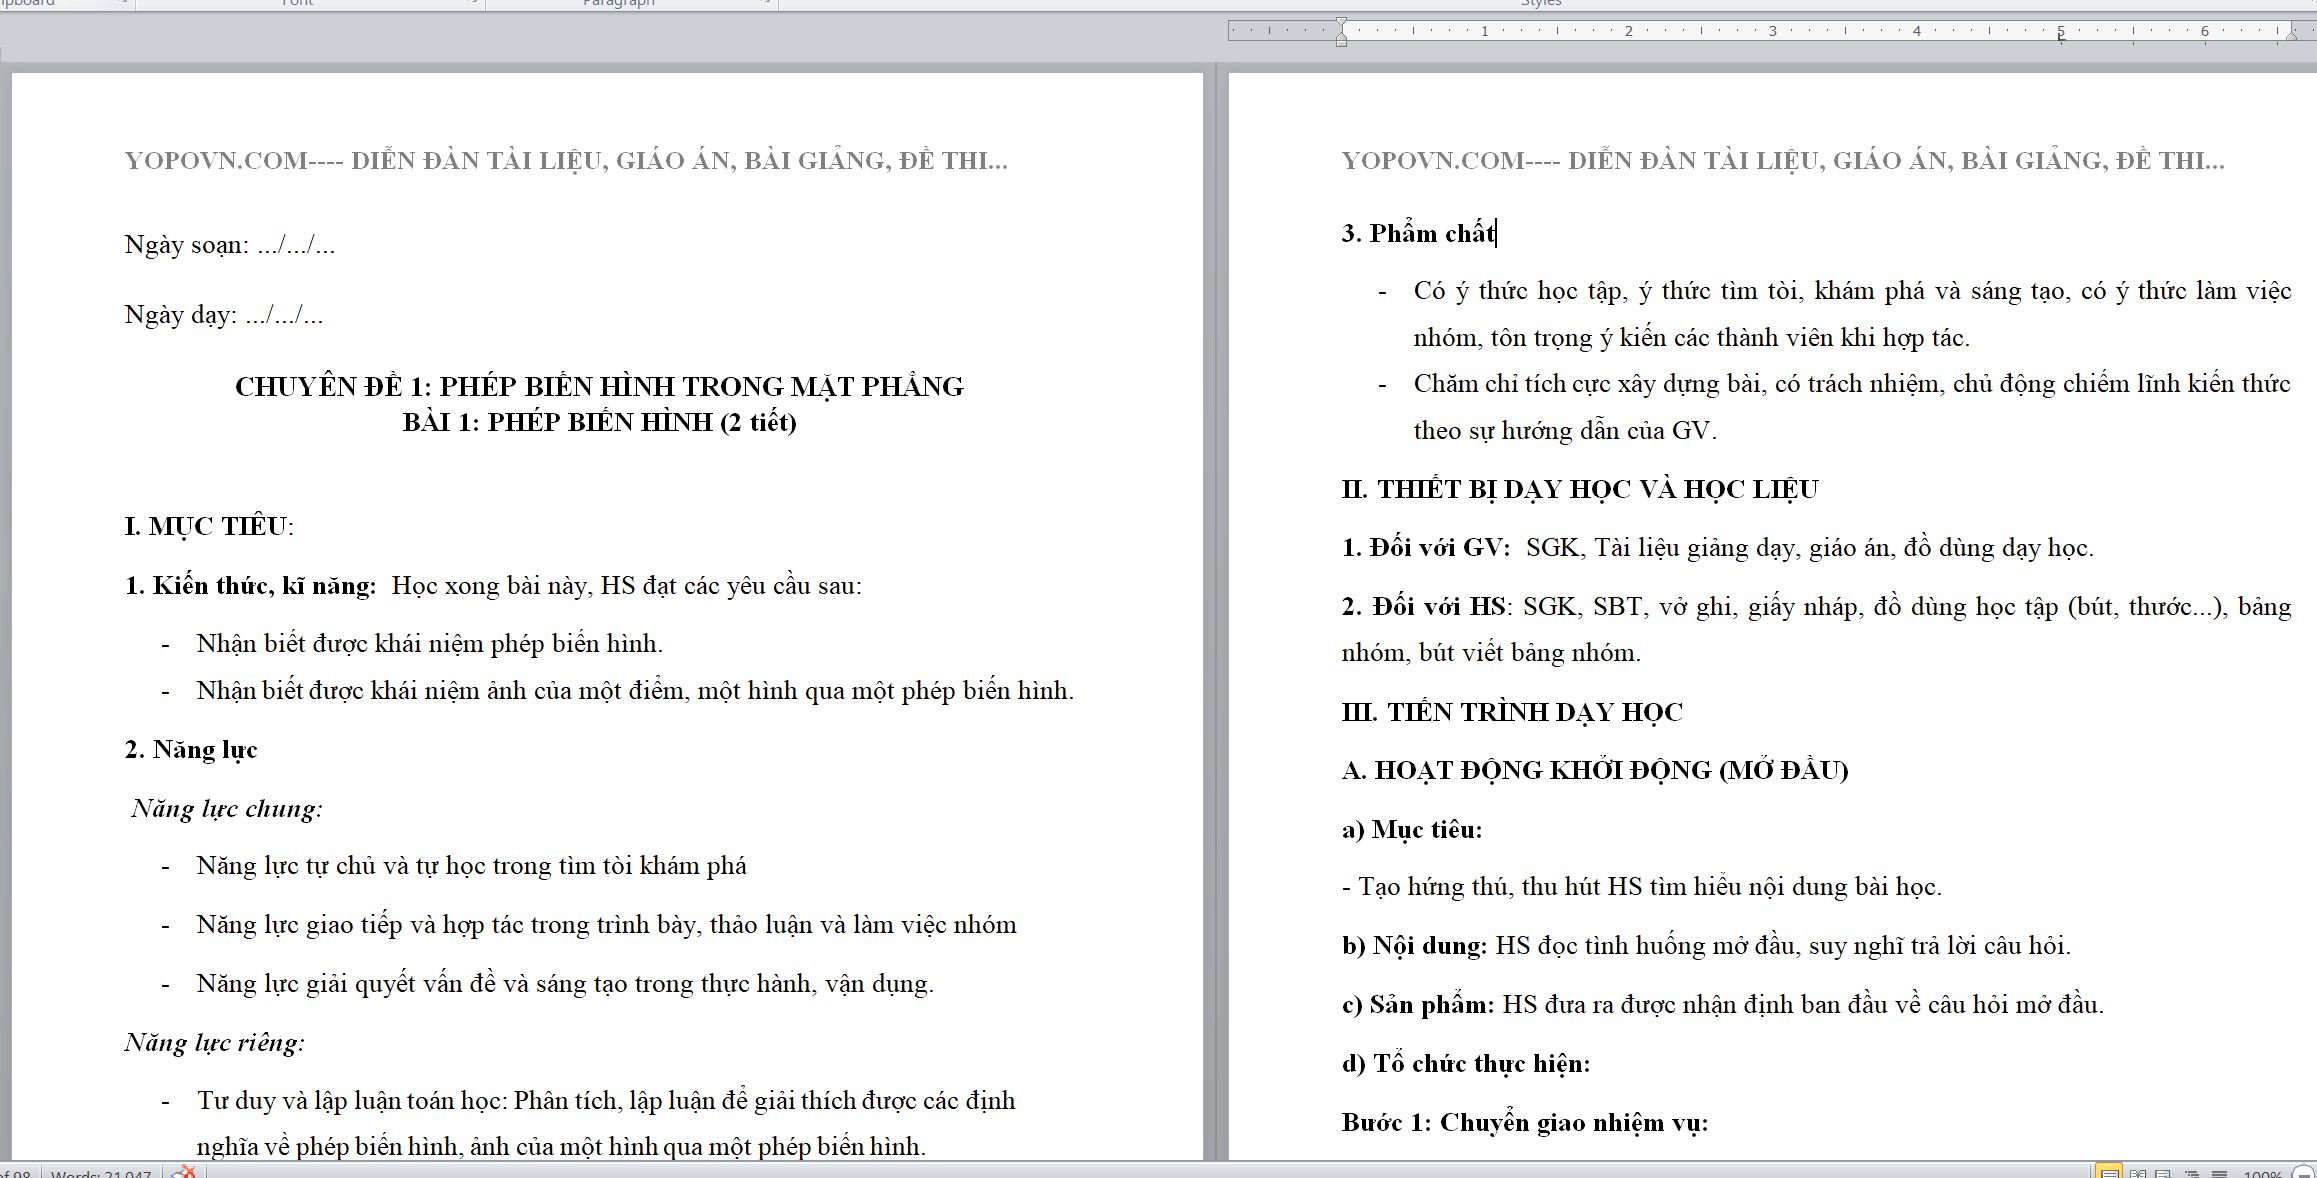2317x1178 pixels.
Task: Click the first line indent marker on ruler
Action: (1341, 23)
